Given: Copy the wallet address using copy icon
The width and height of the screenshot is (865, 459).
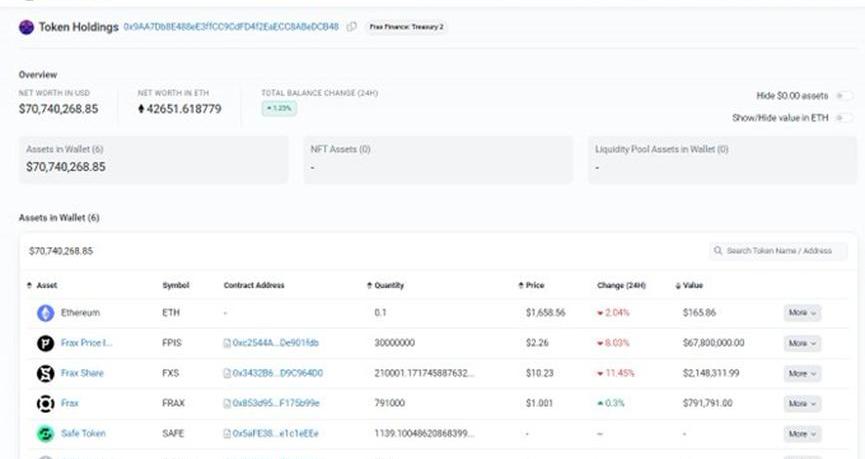Looking at the screenshot, I should point(351,27).
